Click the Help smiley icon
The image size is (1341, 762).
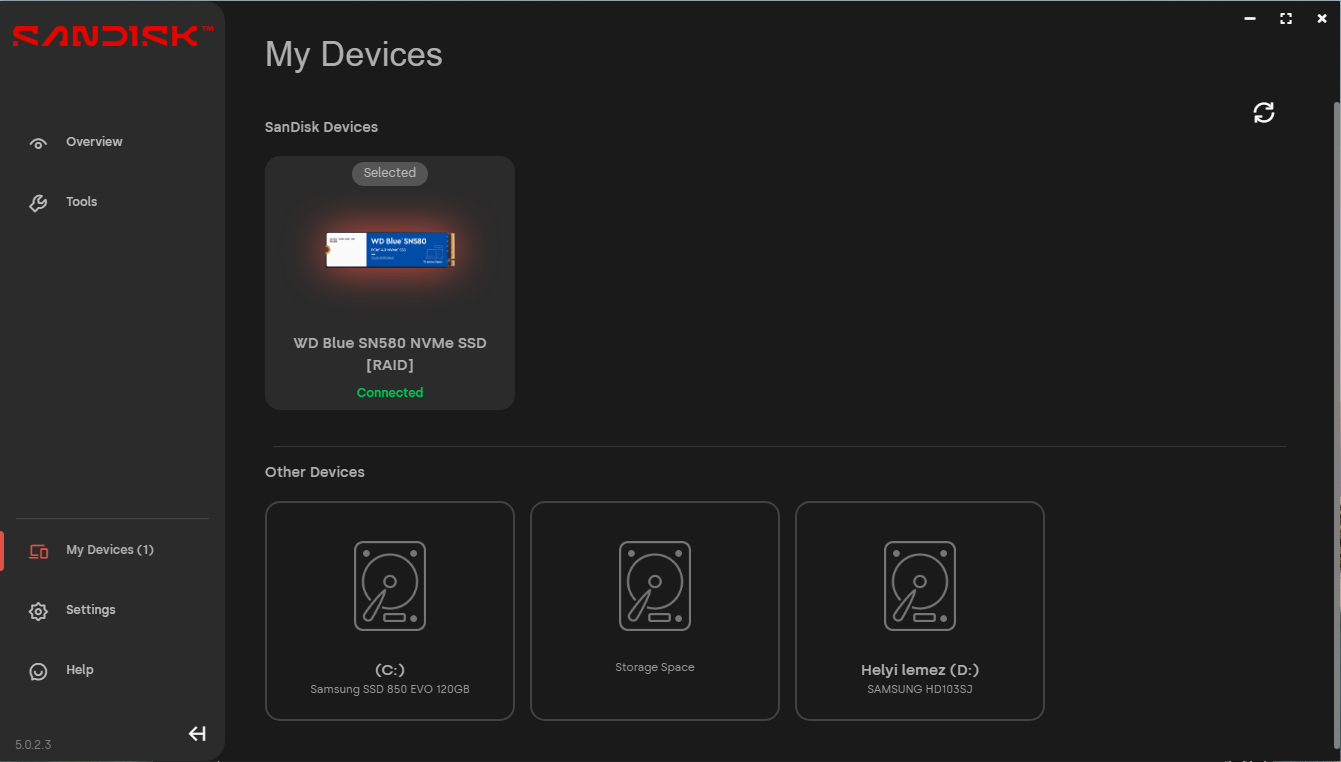click(38, 671)
